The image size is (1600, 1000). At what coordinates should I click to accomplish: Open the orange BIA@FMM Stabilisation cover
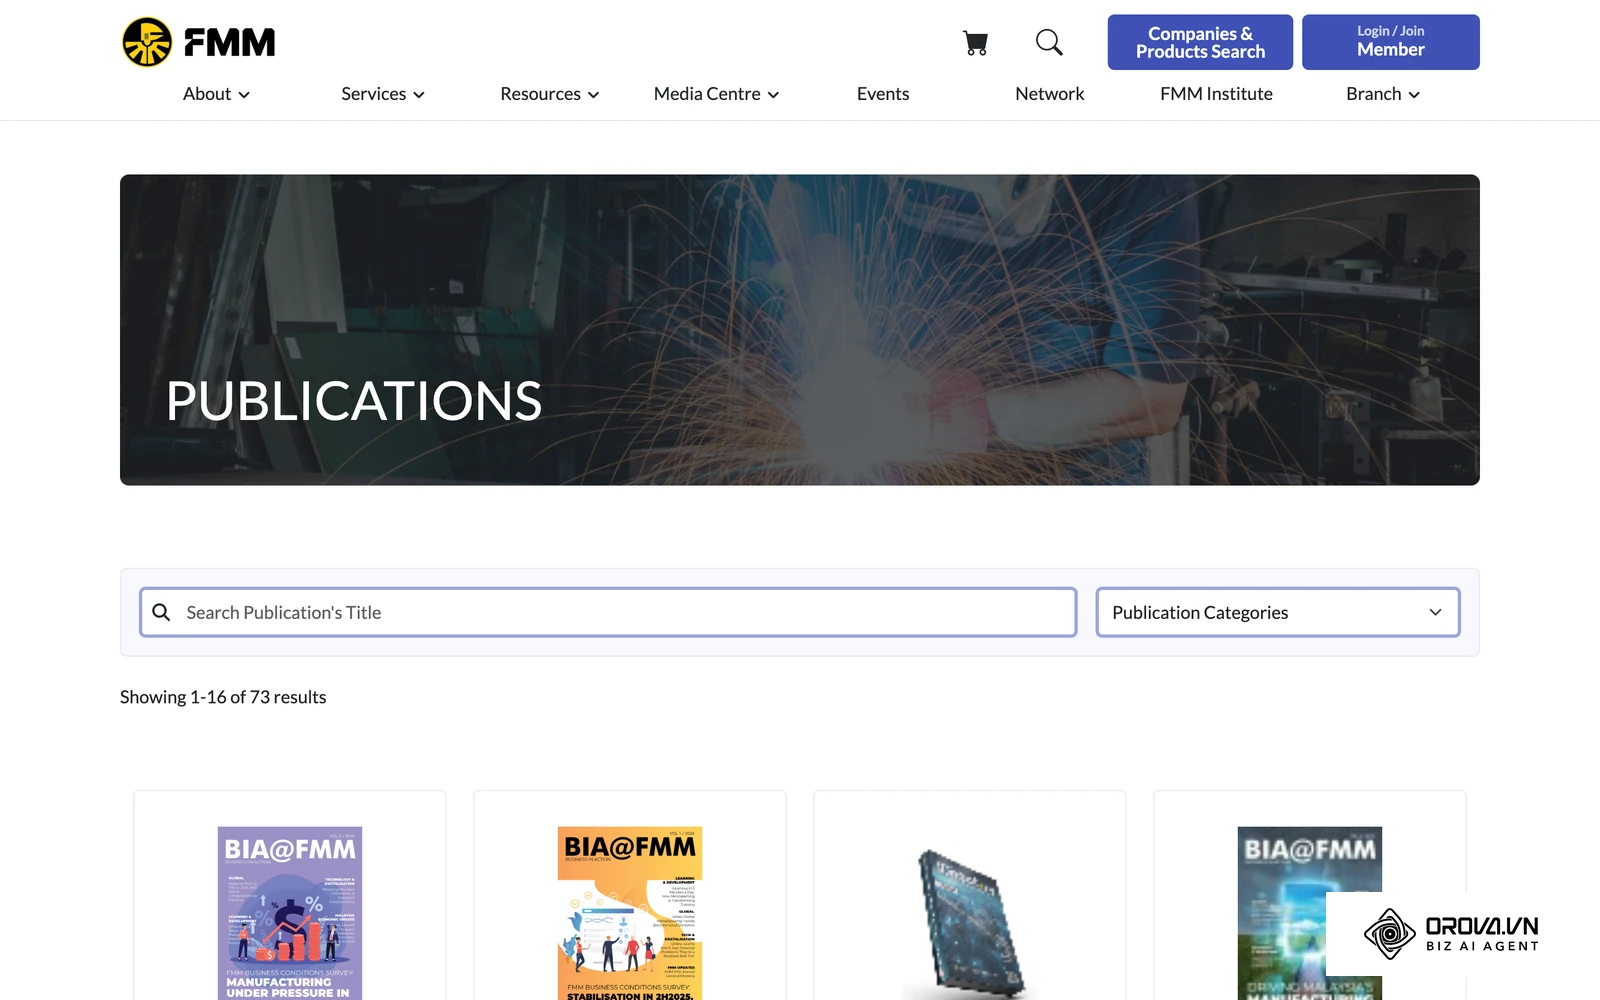coord(630,913)
